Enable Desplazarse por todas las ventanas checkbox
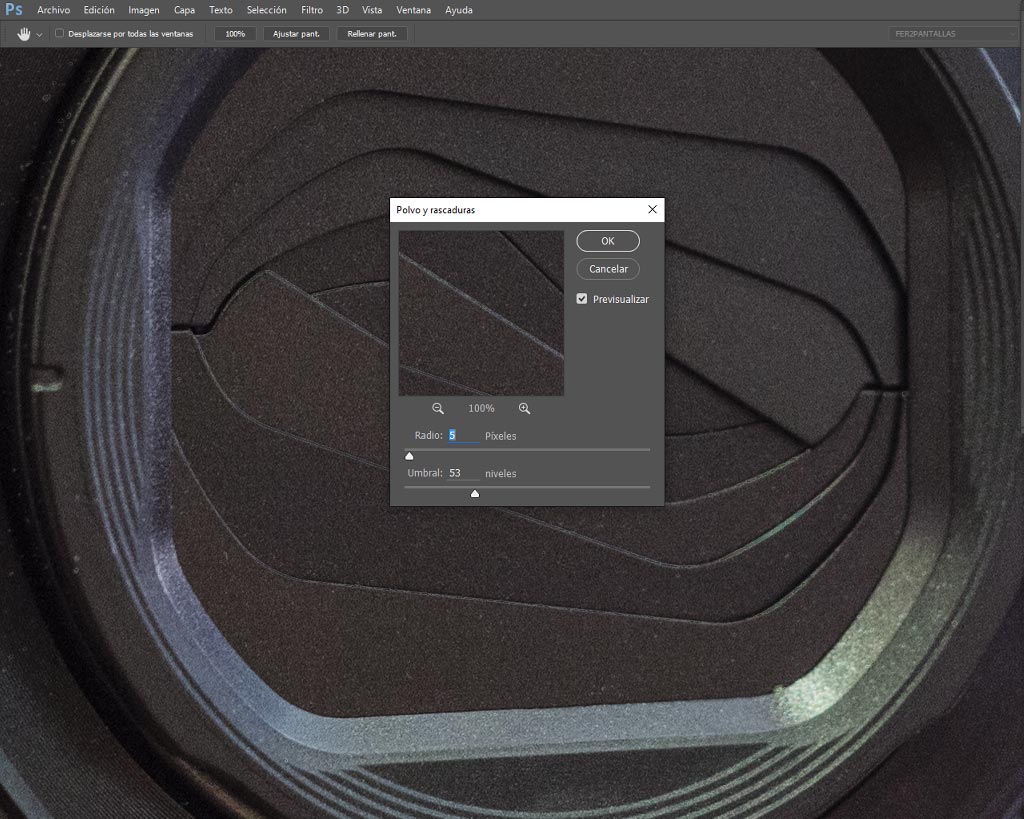 tap(59, 33)
